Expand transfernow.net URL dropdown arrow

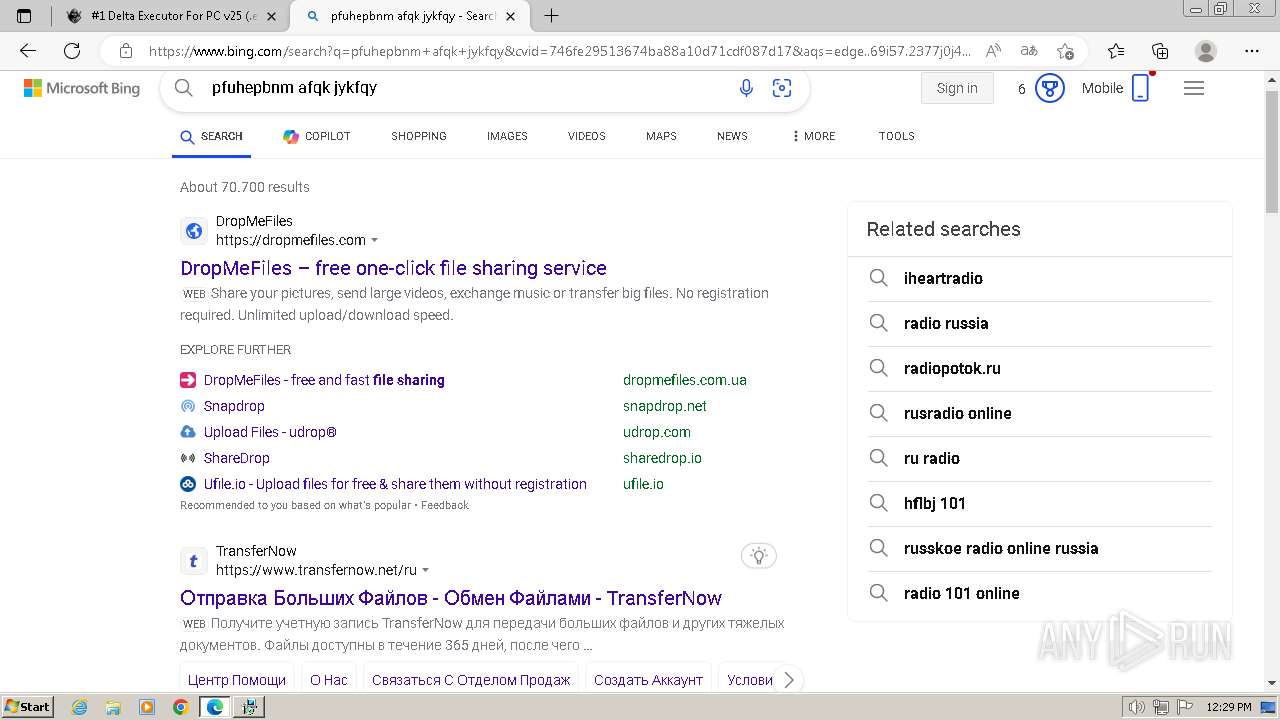tap(426, 570)
